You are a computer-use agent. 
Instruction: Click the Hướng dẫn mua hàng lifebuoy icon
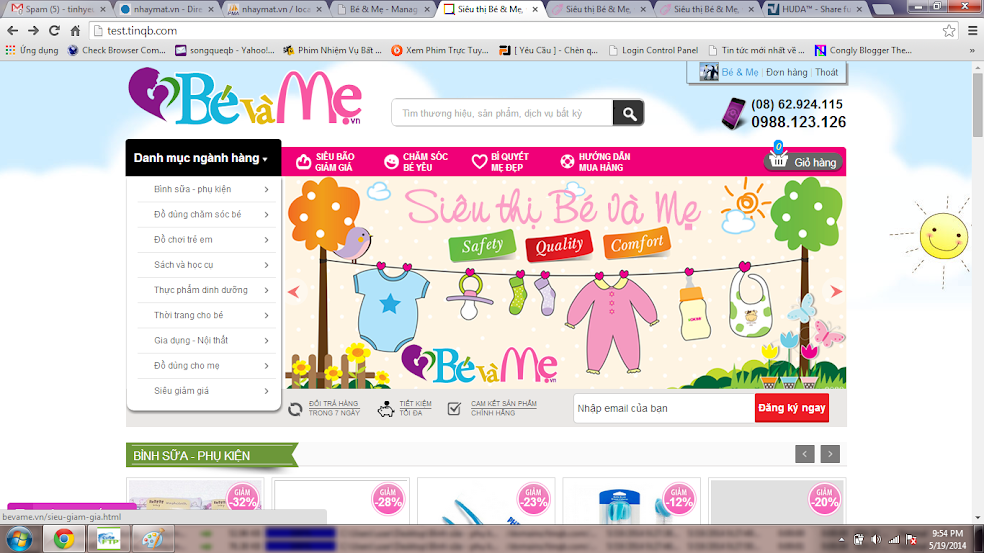tap(567, 162)
